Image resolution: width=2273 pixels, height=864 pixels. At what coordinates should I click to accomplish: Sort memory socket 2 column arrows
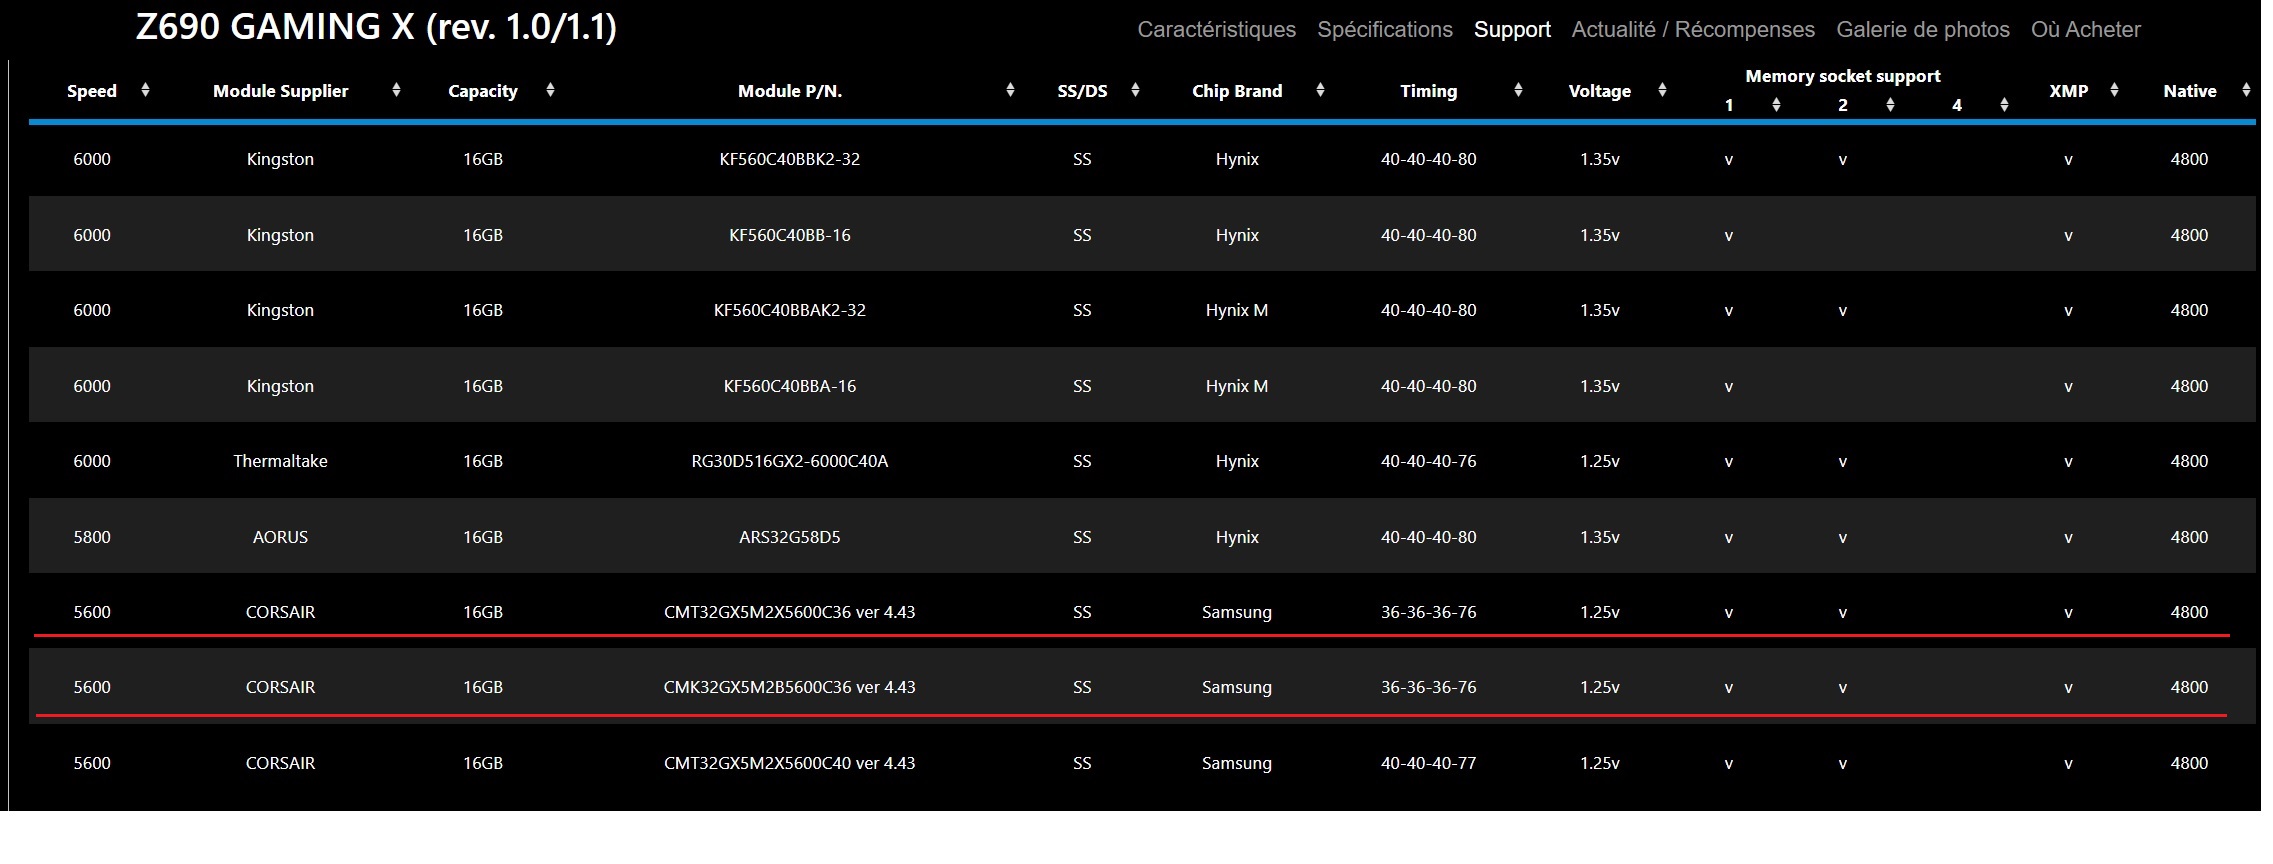pos(1890,105)
